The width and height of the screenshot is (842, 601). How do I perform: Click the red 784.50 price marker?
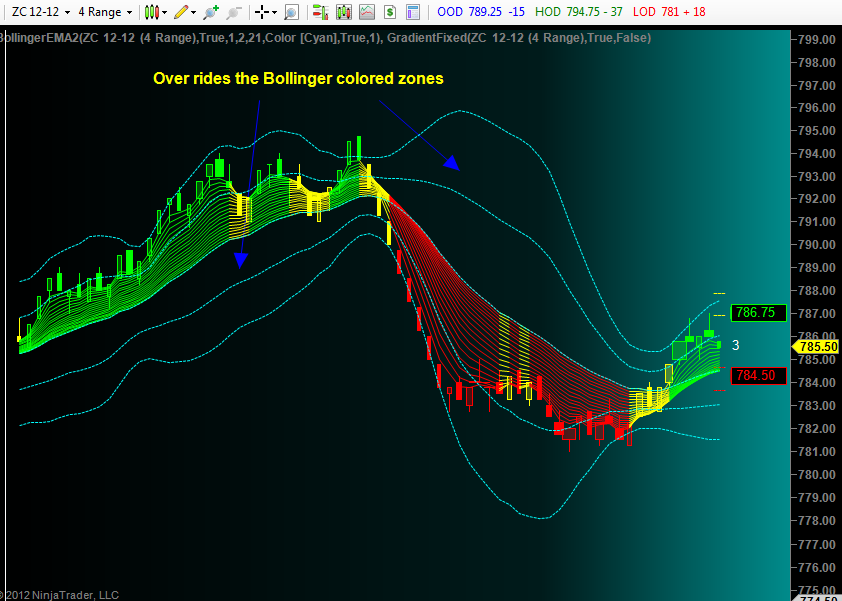758,375
